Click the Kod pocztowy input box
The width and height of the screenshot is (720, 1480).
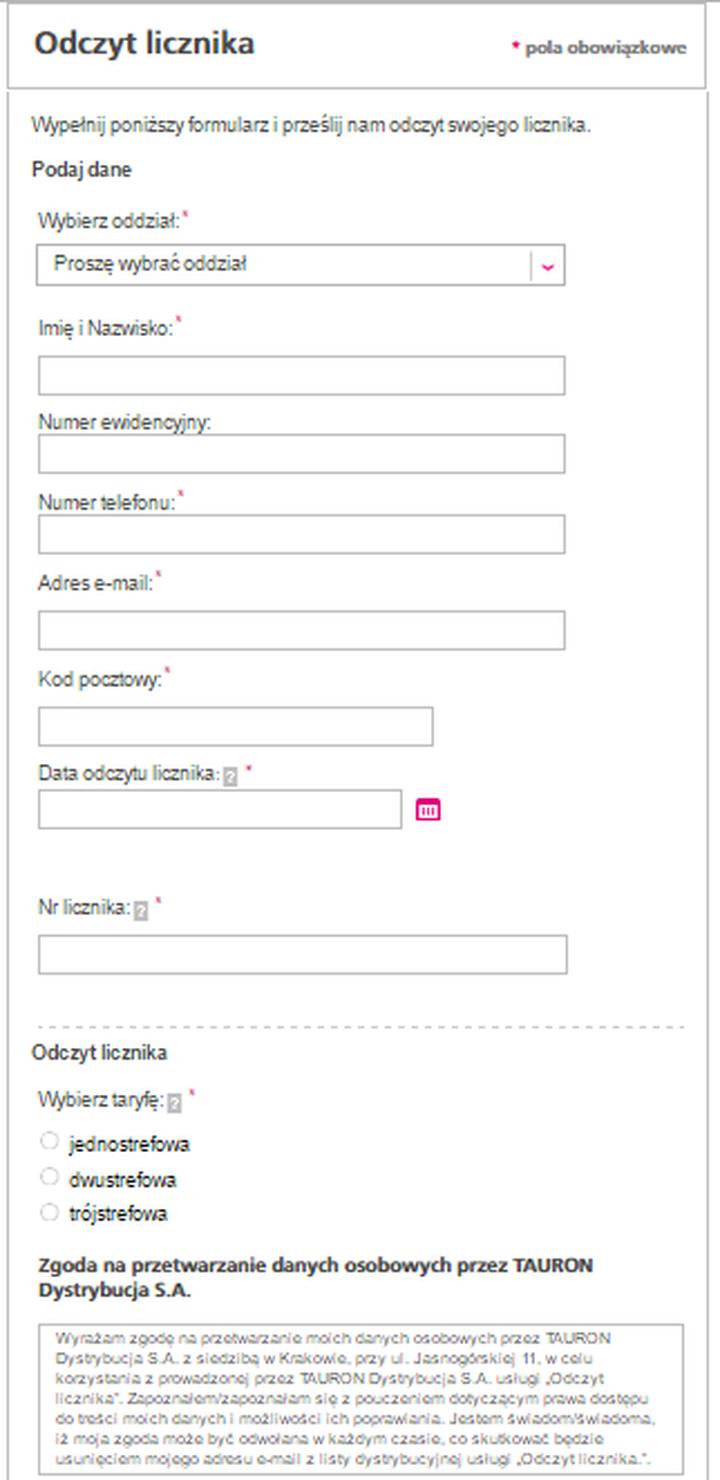click(x=235, y=727)
